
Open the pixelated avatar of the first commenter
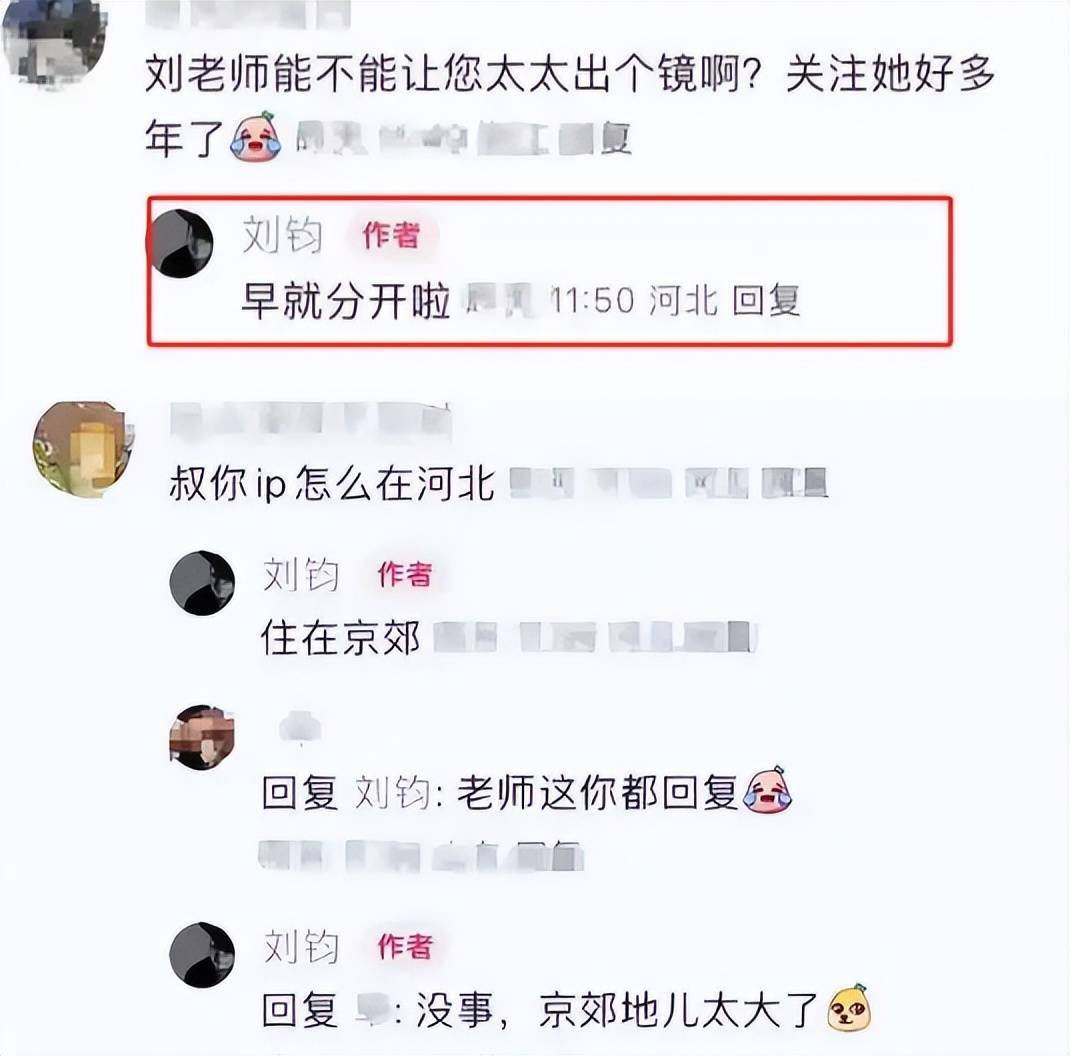53,42
